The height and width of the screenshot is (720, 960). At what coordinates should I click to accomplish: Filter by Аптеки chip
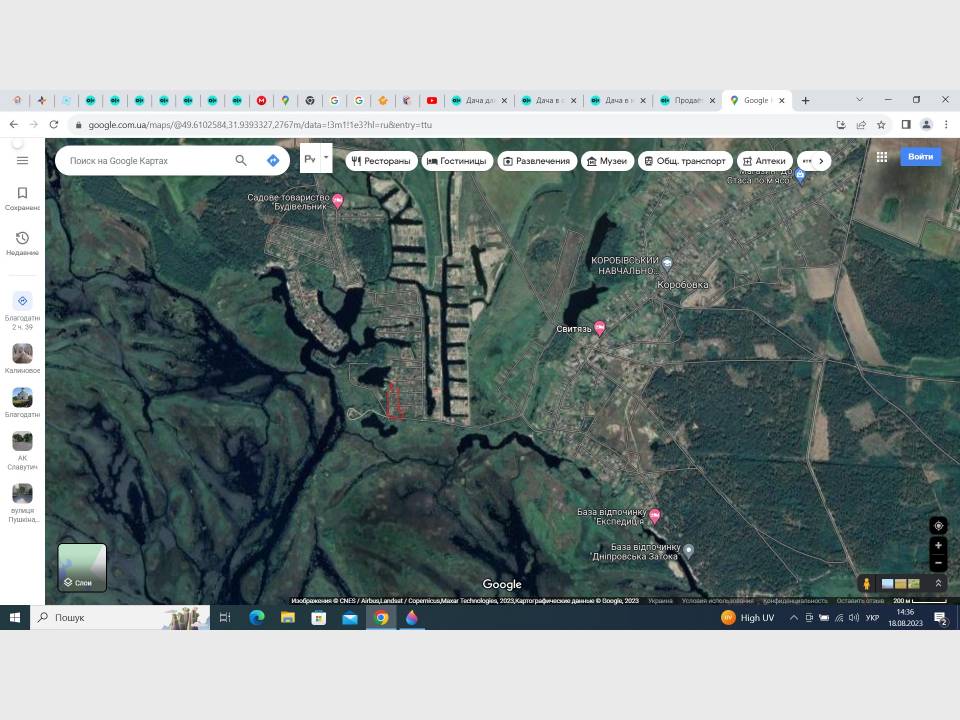pyautogui.click(x=765, y=161)
